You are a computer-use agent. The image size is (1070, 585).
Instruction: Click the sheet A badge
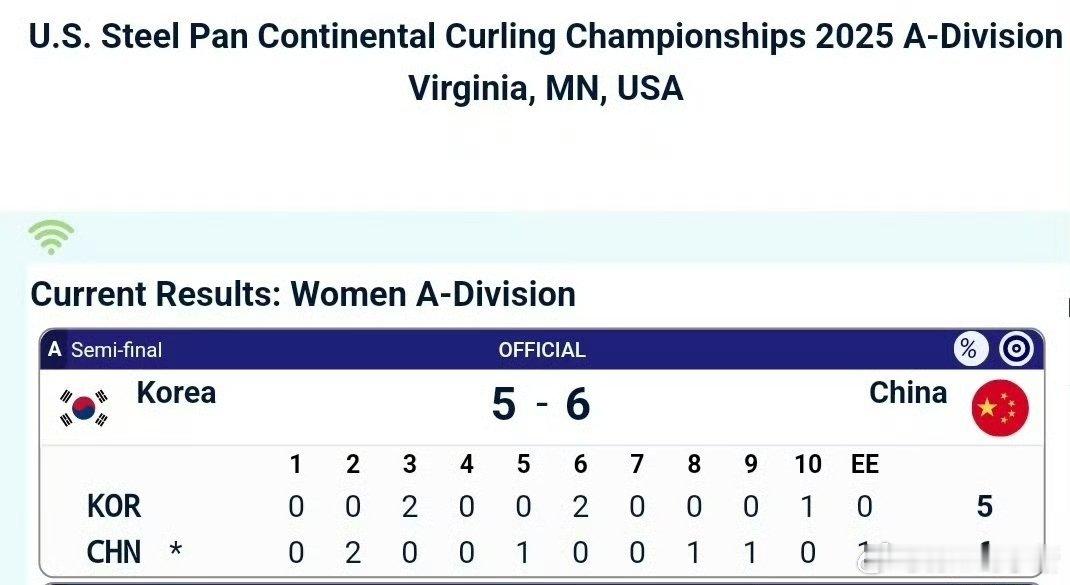[54, 350]
